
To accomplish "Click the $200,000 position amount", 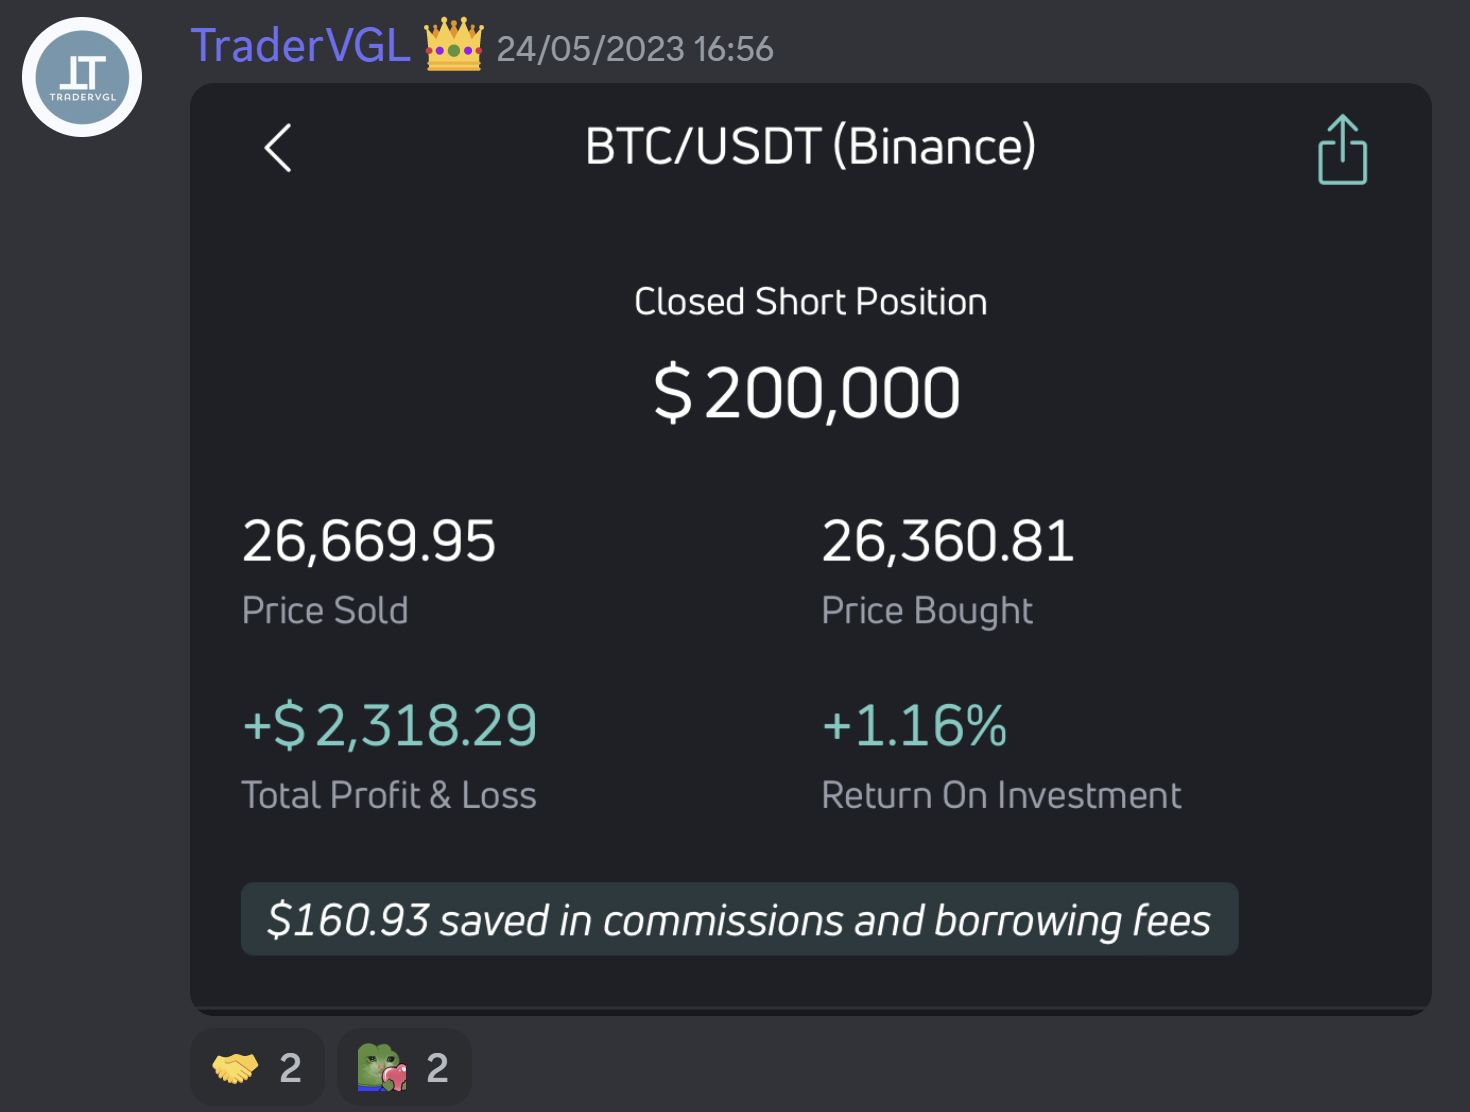I will 807,393.
